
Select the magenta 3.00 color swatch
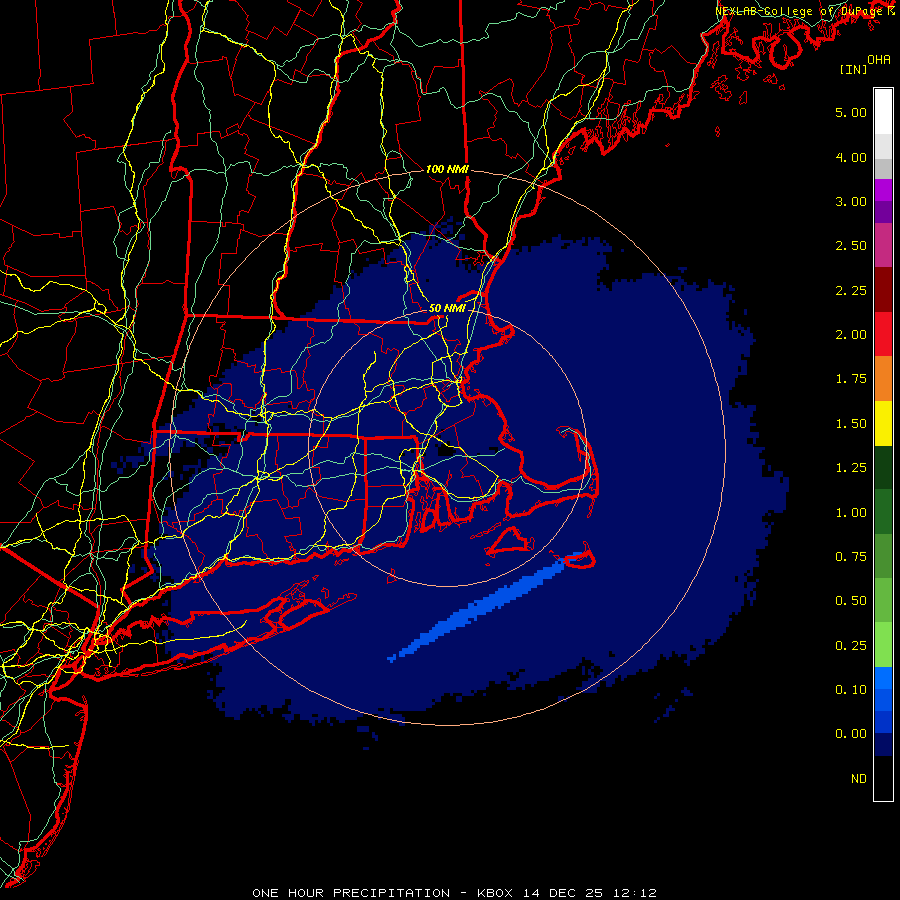click(x=883, y=190)
